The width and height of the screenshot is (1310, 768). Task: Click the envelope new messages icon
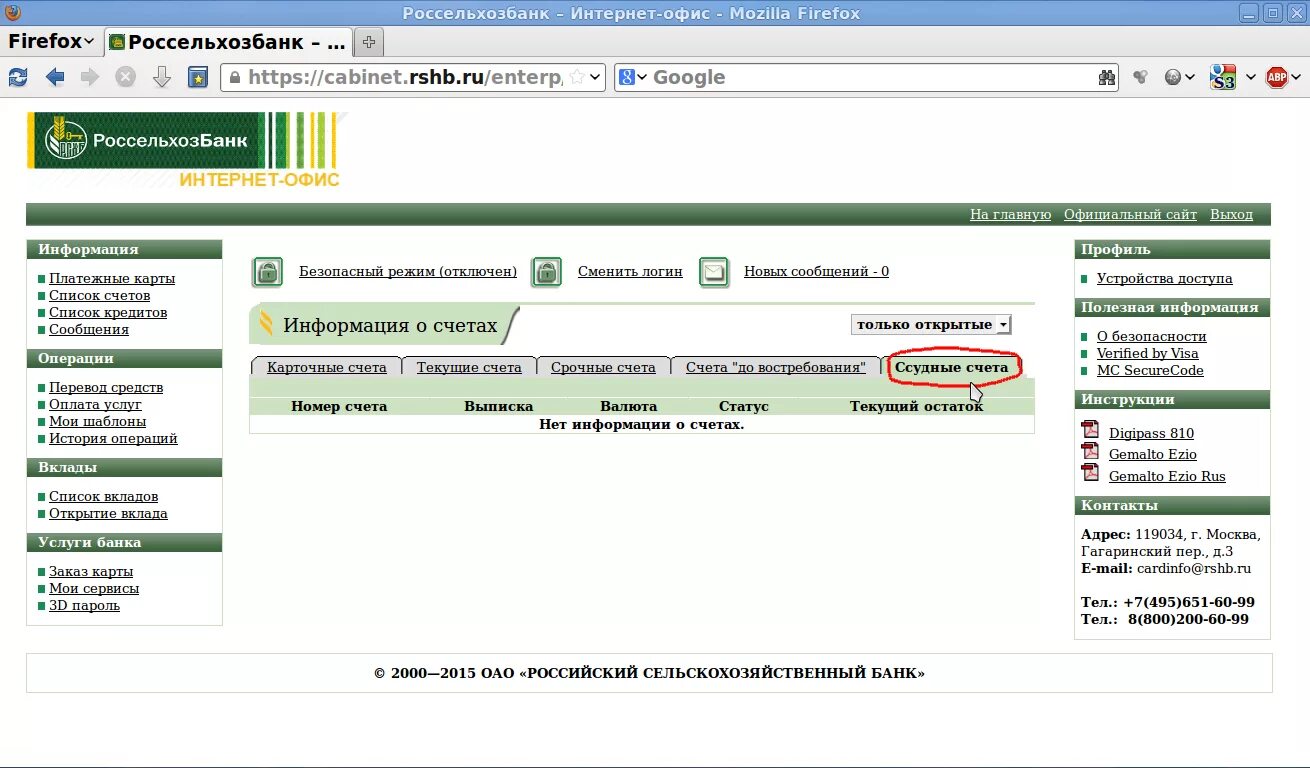point(714,271)
